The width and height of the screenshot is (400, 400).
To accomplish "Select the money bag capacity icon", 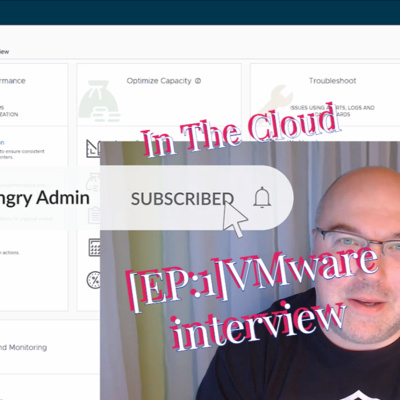I will pos(99,101).
